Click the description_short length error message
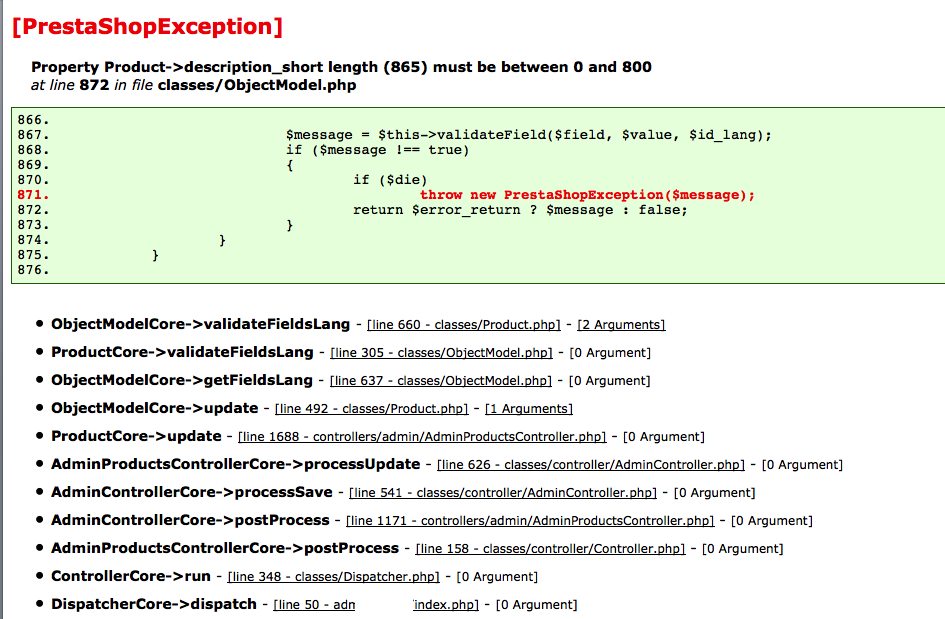The height and width of the screenshot is (619, 945). [341, 67]
